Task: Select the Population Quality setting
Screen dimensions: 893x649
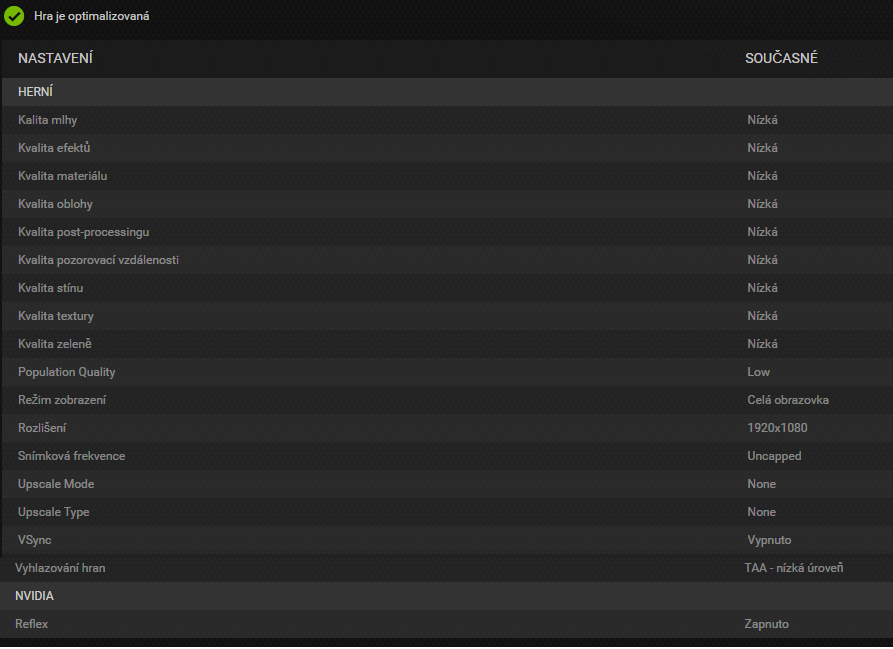Action: [66, 372]
